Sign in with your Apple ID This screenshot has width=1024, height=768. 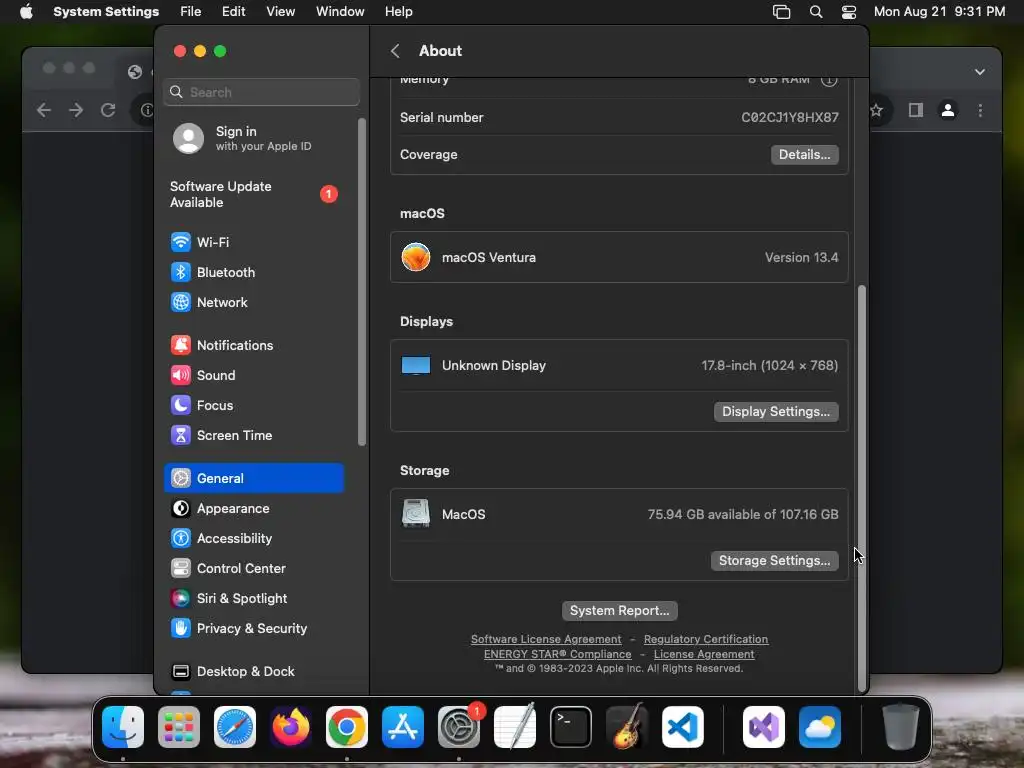point(254,138)
